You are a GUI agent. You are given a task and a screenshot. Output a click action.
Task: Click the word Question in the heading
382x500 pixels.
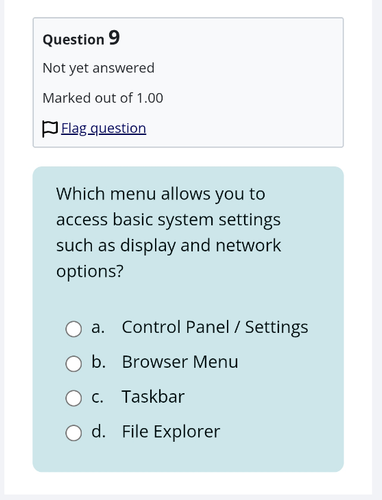(x=73, y=40)
